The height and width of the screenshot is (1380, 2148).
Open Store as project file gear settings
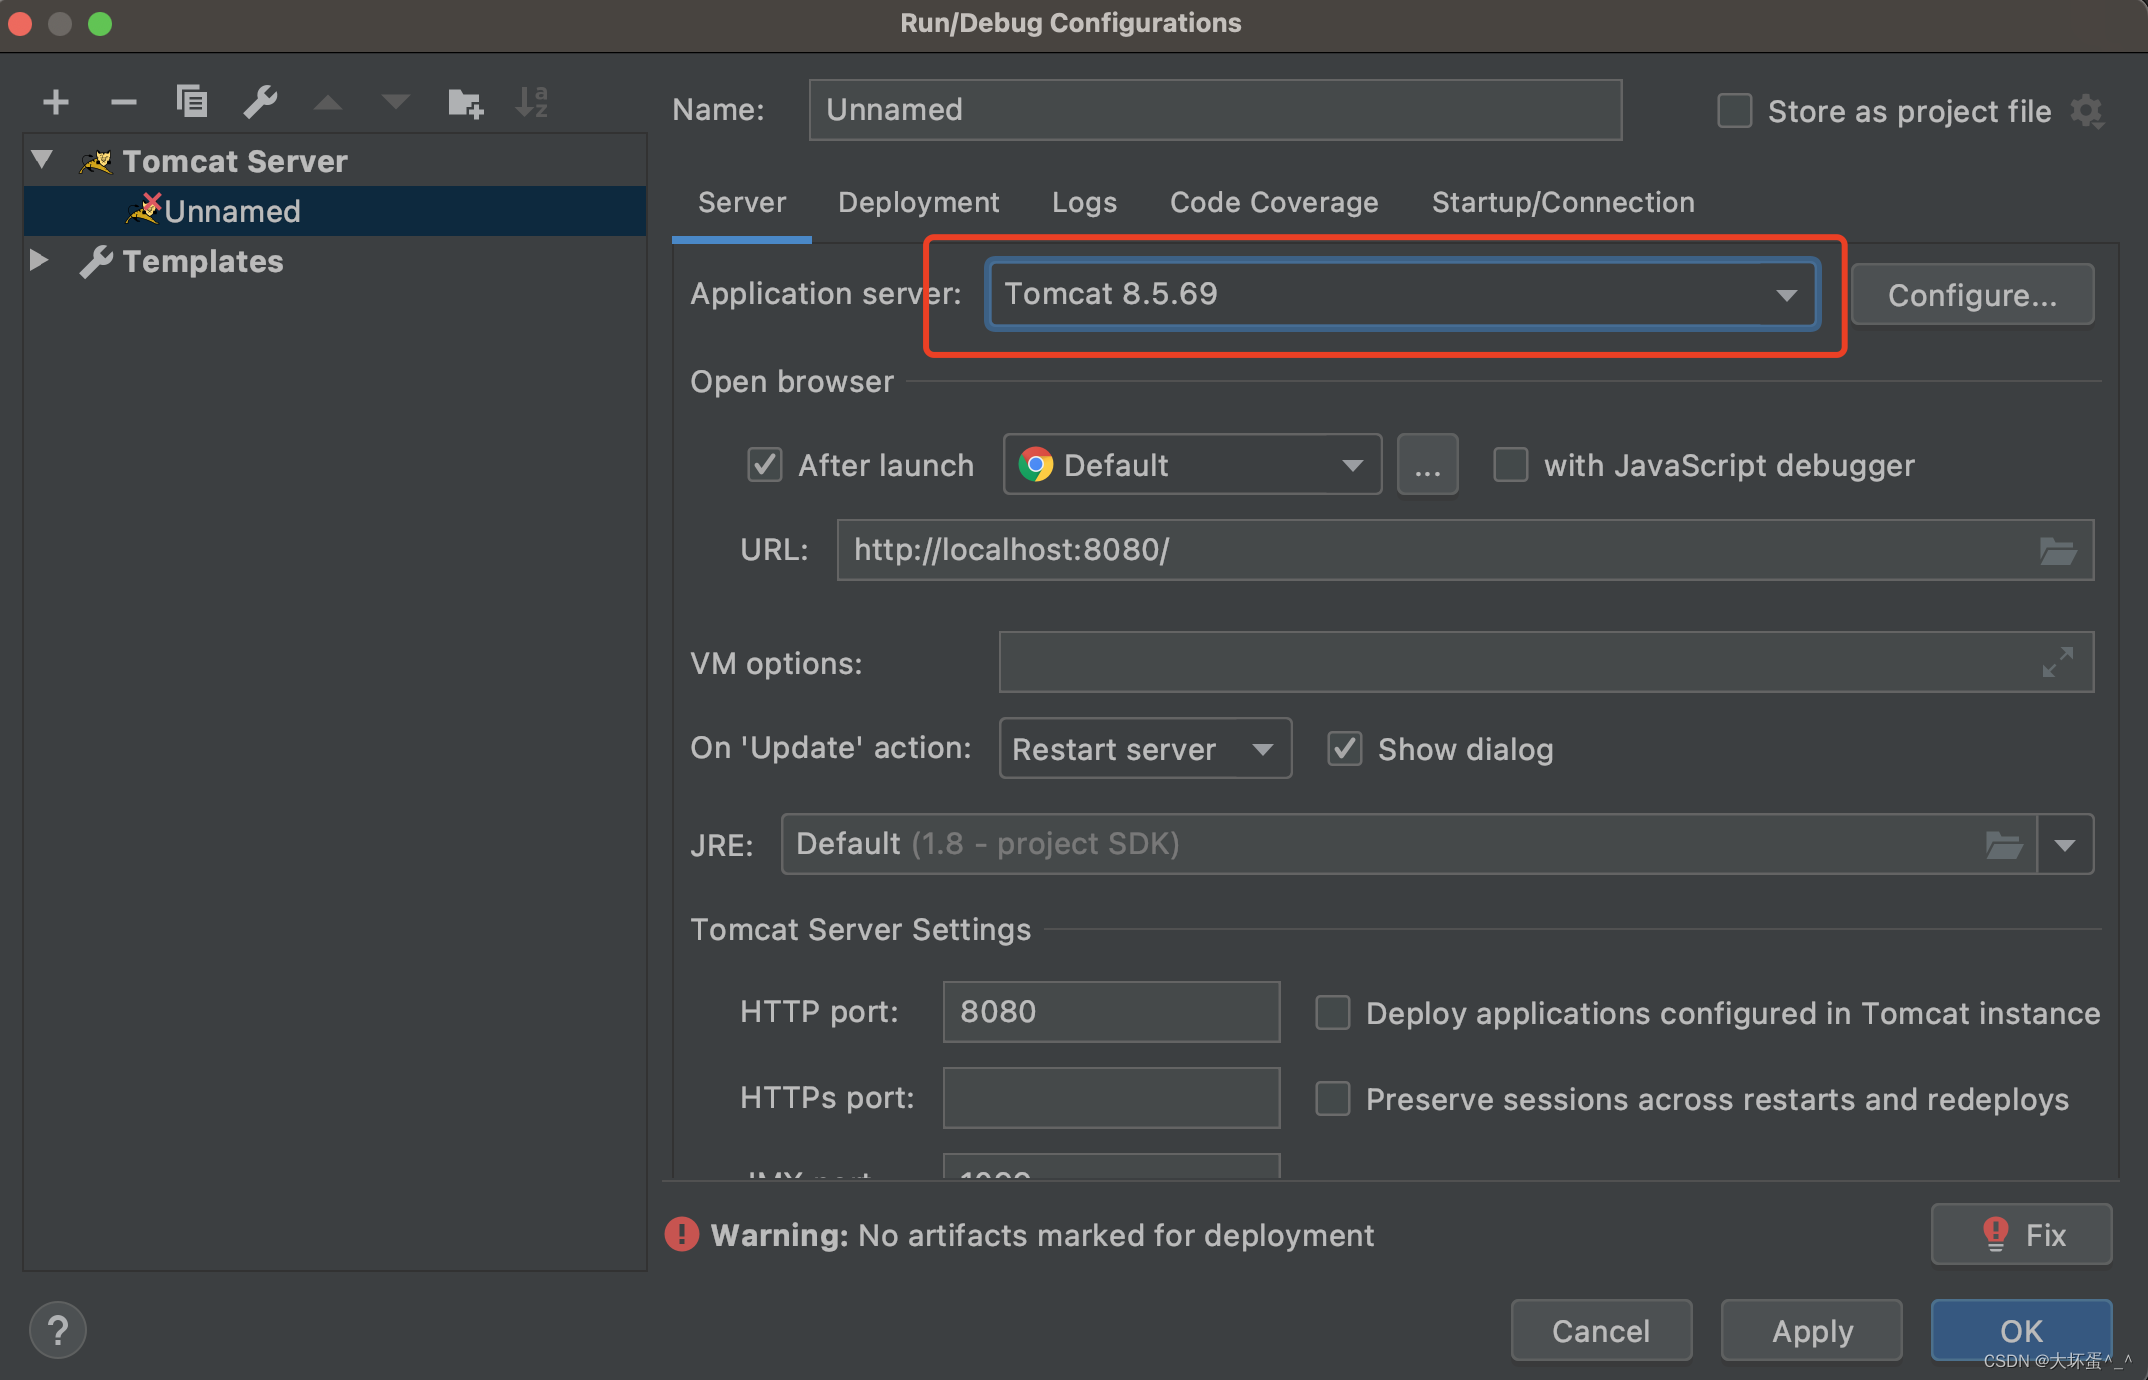(2086, 111)
